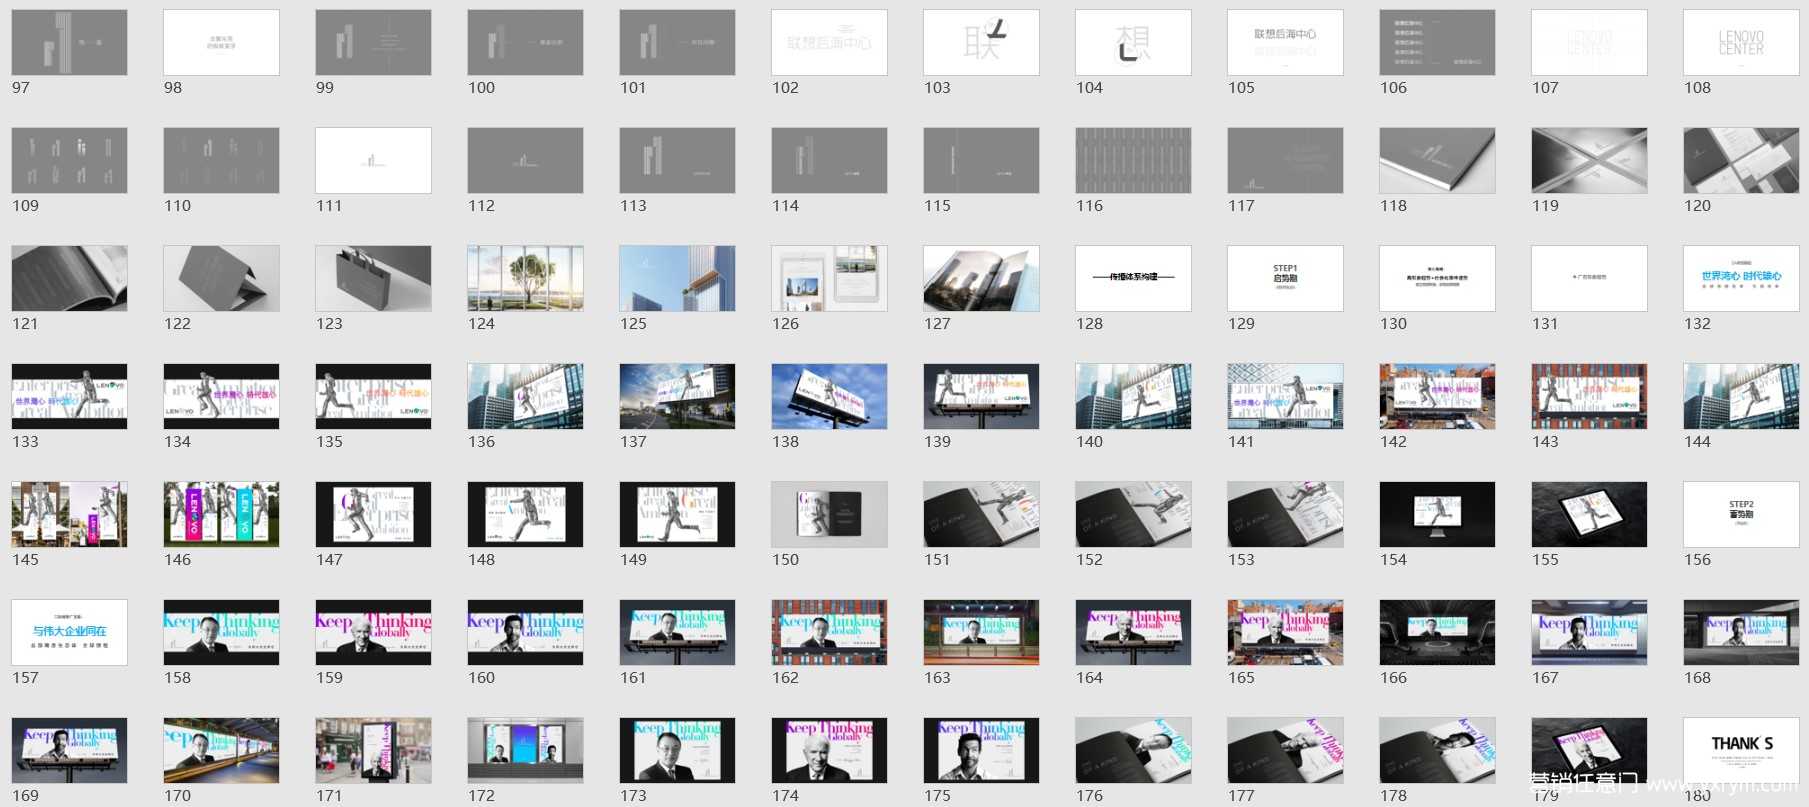1809x807 pixels.
Task: Select slide 140 billboard thumbnail
Action: [1133, 397]
